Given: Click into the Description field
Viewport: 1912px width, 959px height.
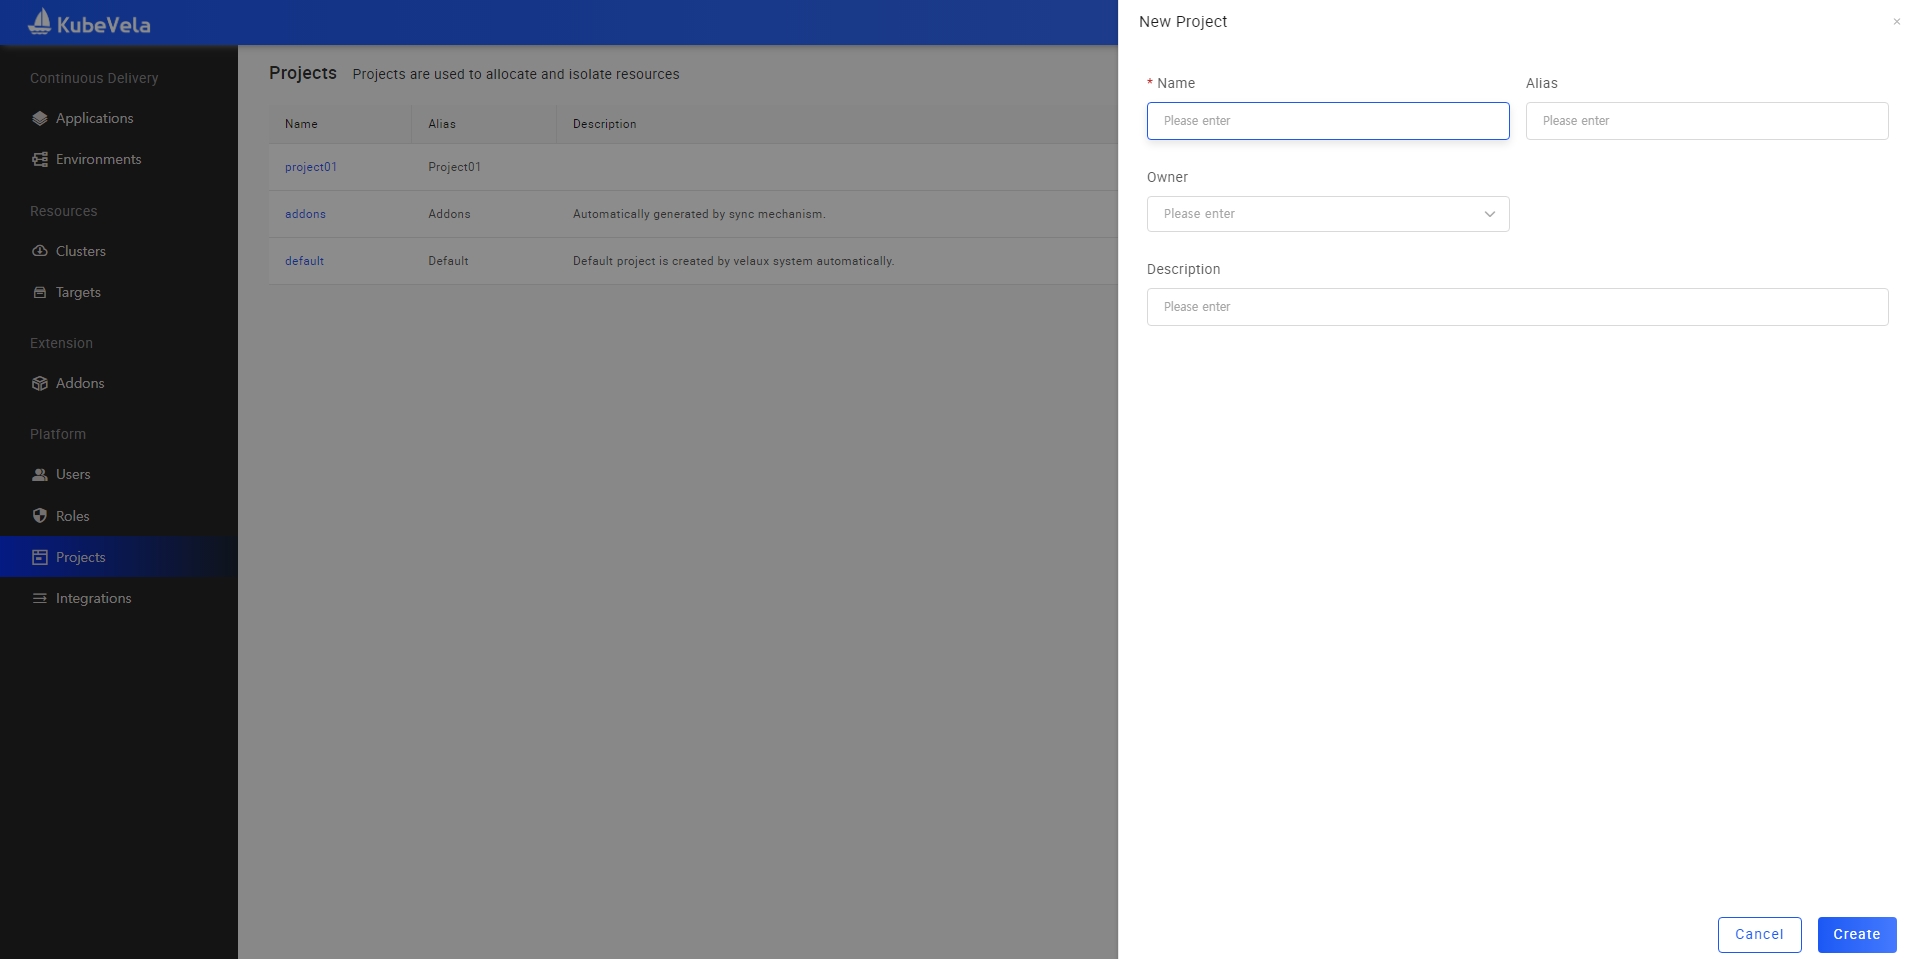Looking at the screenshot, I should (1516, 307).
